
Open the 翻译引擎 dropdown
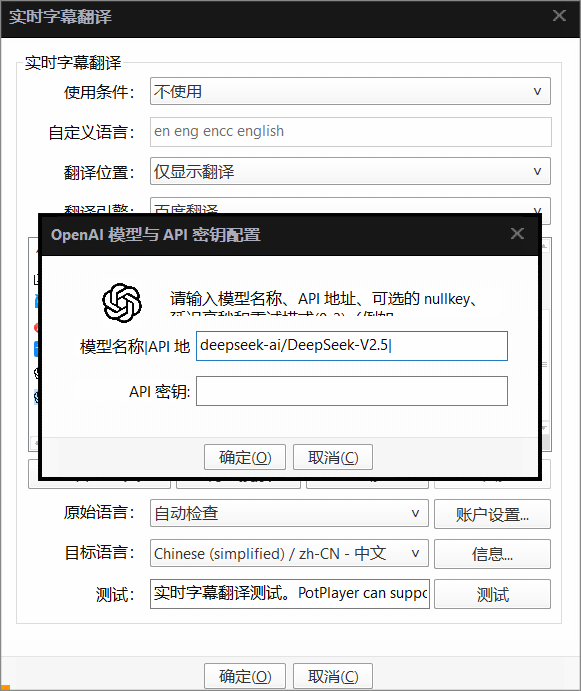click(x=350, y=205)
